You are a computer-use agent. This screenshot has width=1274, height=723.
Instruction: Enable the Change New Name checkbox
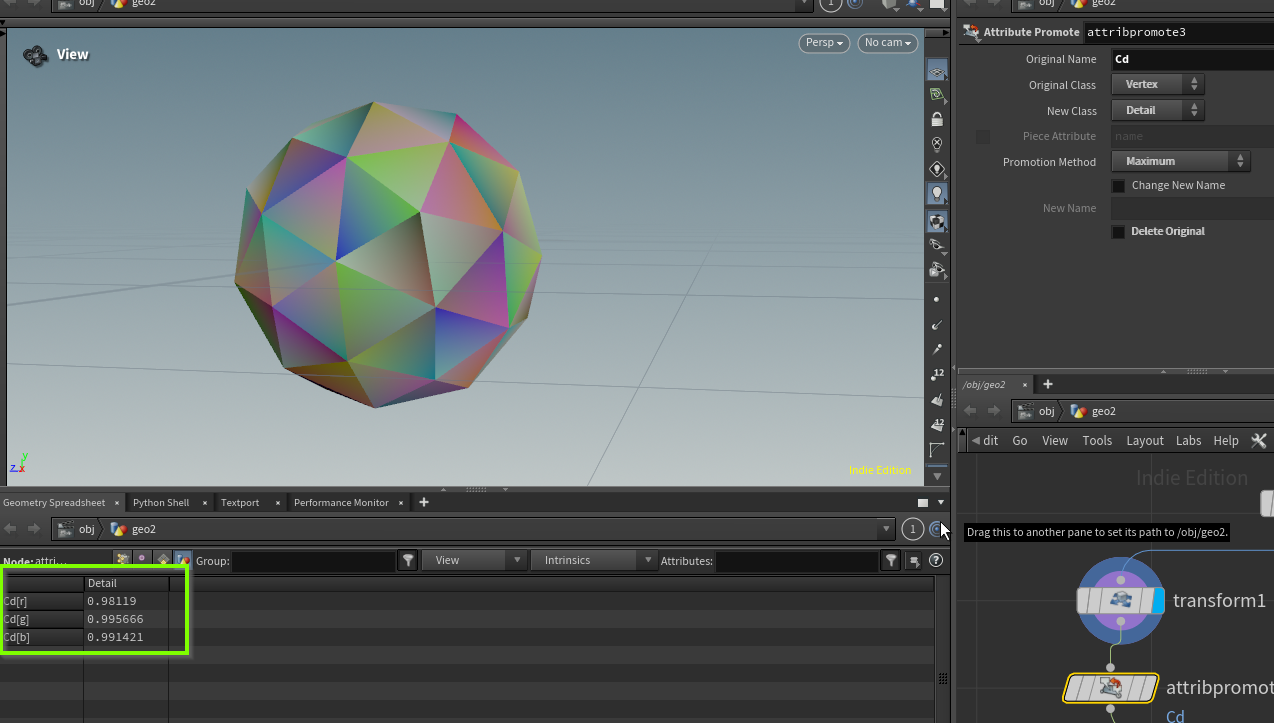(1119, 186)
